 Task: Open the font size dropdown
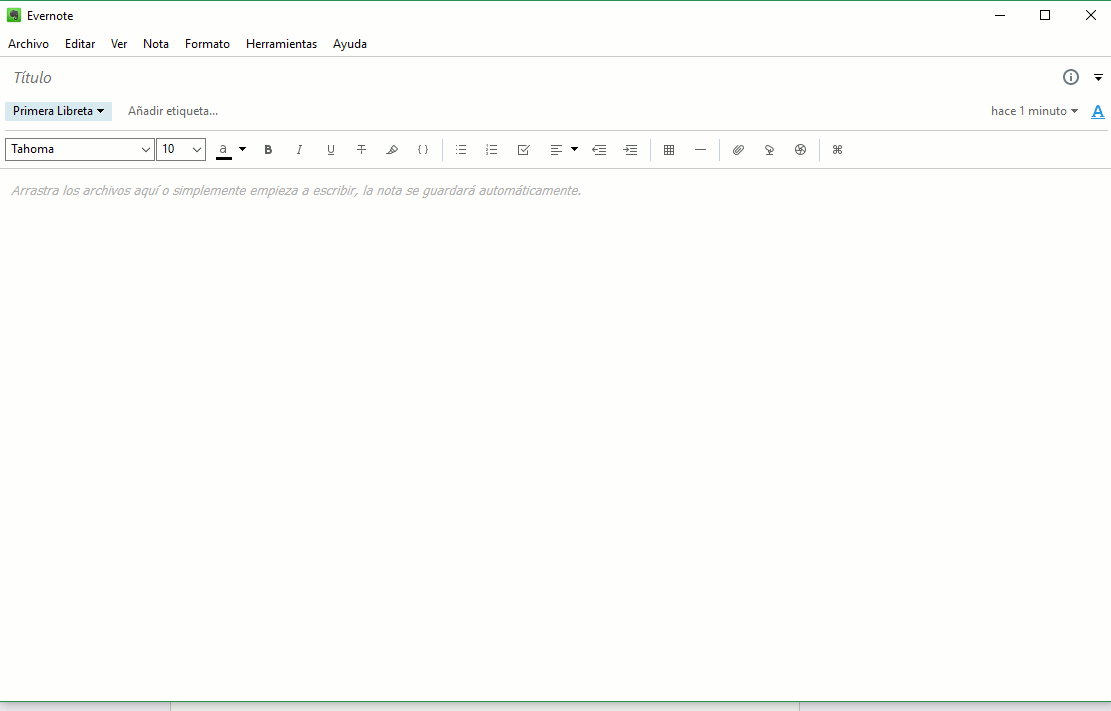tap(181, 149)
